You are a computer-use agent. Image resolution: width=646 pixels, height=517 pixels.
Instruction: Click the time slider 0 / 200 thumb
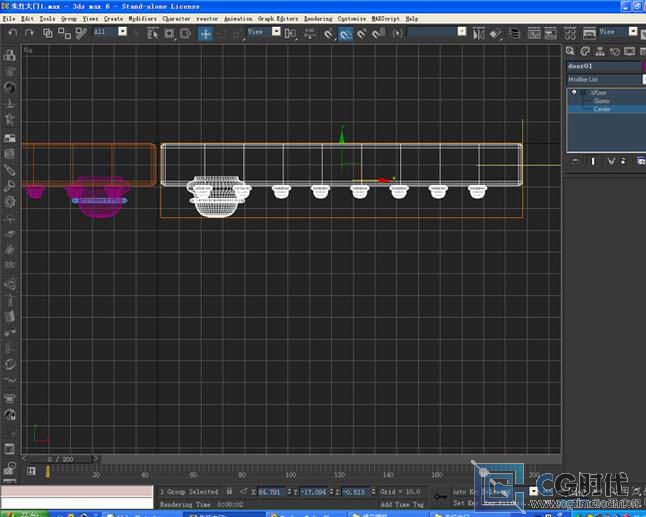(x=60, y=459)
